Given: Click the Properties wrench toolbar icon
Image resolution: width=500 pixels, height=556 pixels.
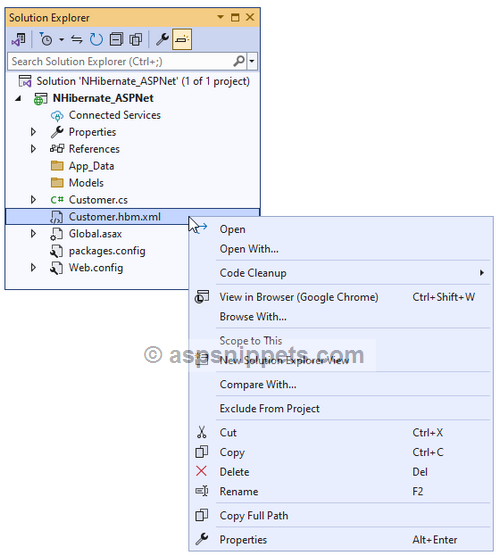Looking at the screenshot, I should pos(162,39).
